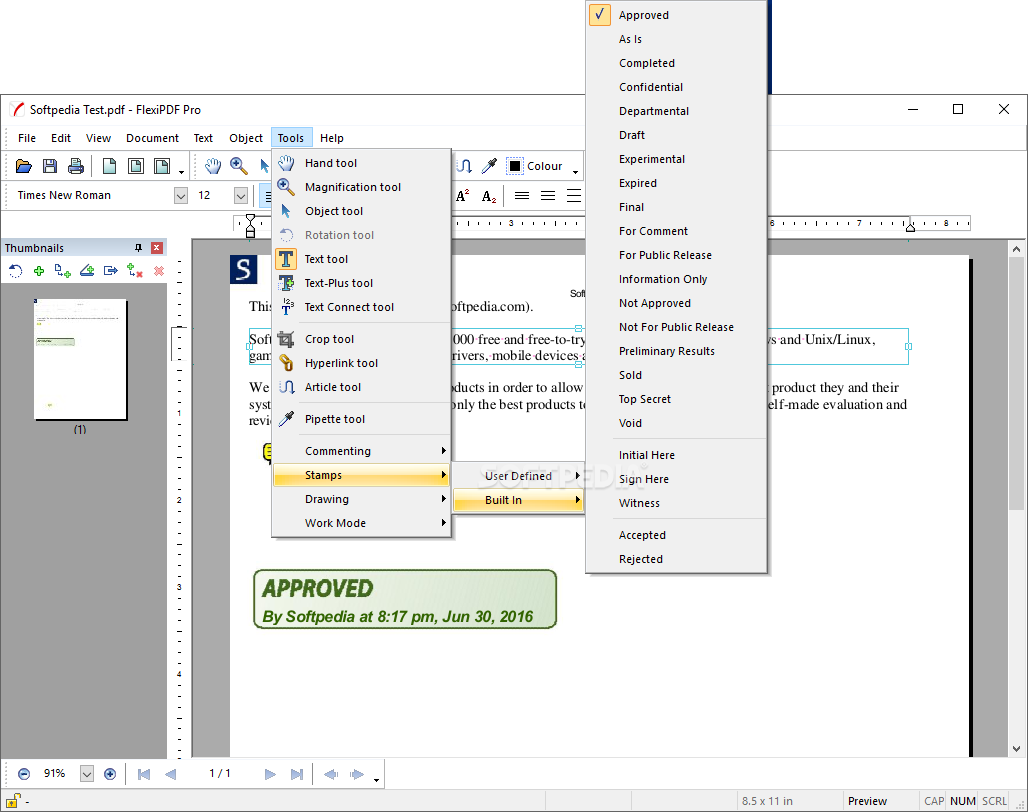Choose Pipette tool menu entry
The image size is (1028, 812).
pos(361,419)
